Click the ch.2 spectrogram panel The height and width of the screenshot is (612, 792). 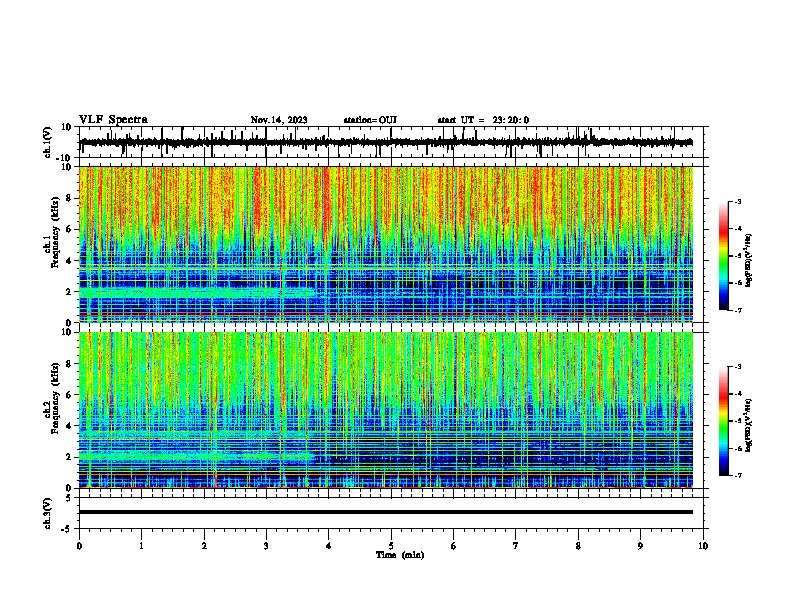[386, 410]
